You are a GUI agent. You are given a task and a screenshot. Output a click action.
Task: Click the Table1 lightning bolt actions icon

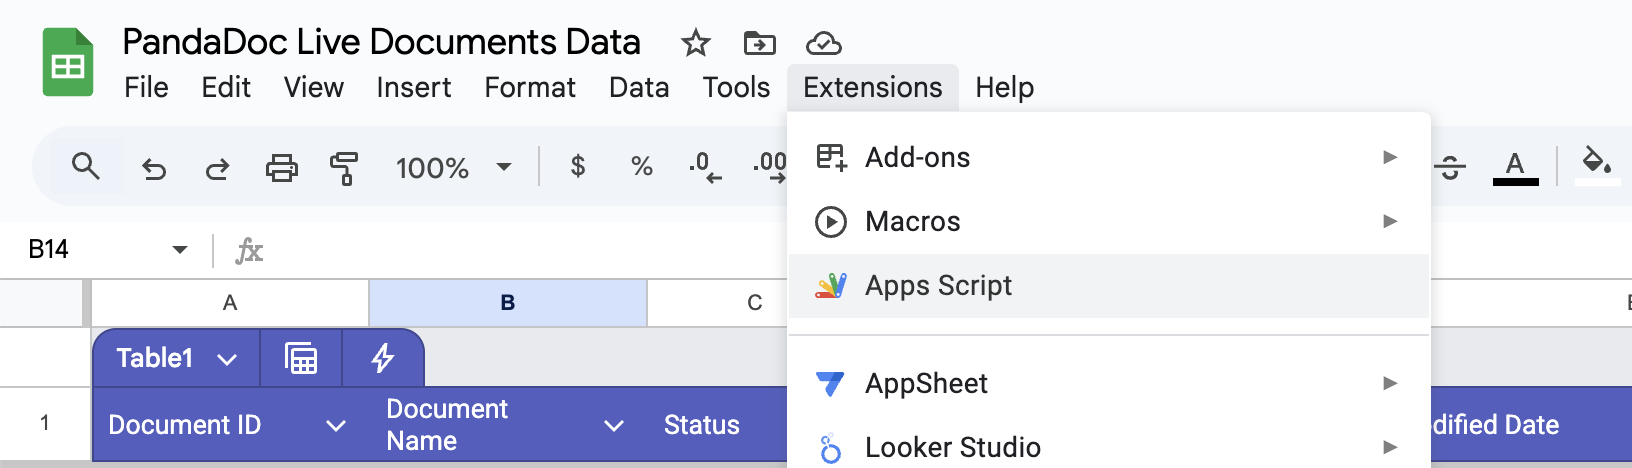coord(383,358)
